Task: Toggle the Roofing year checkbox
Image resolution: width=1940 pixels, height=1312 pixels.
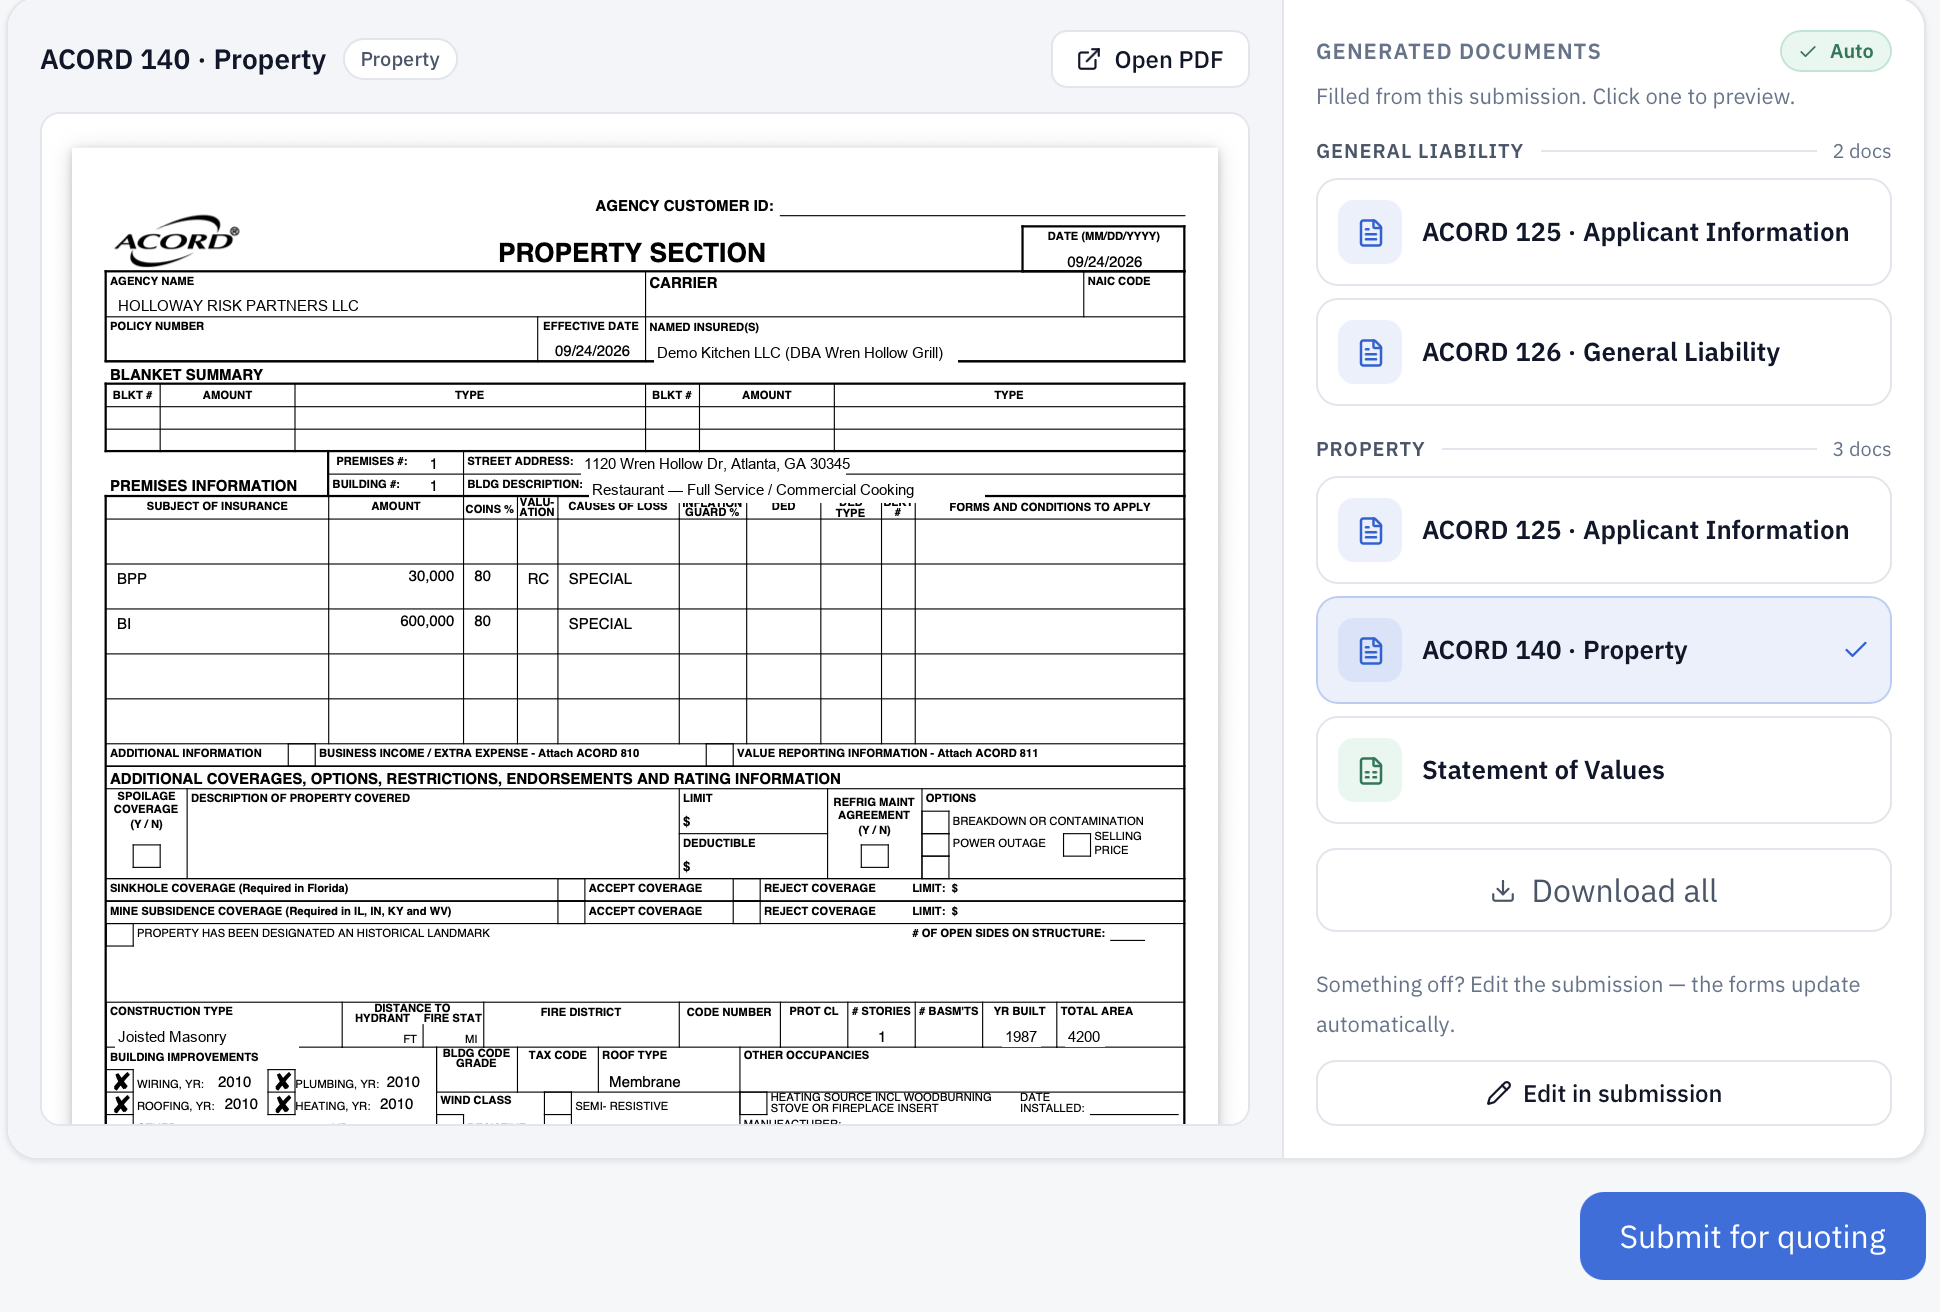Action: tap(121, 1104)
